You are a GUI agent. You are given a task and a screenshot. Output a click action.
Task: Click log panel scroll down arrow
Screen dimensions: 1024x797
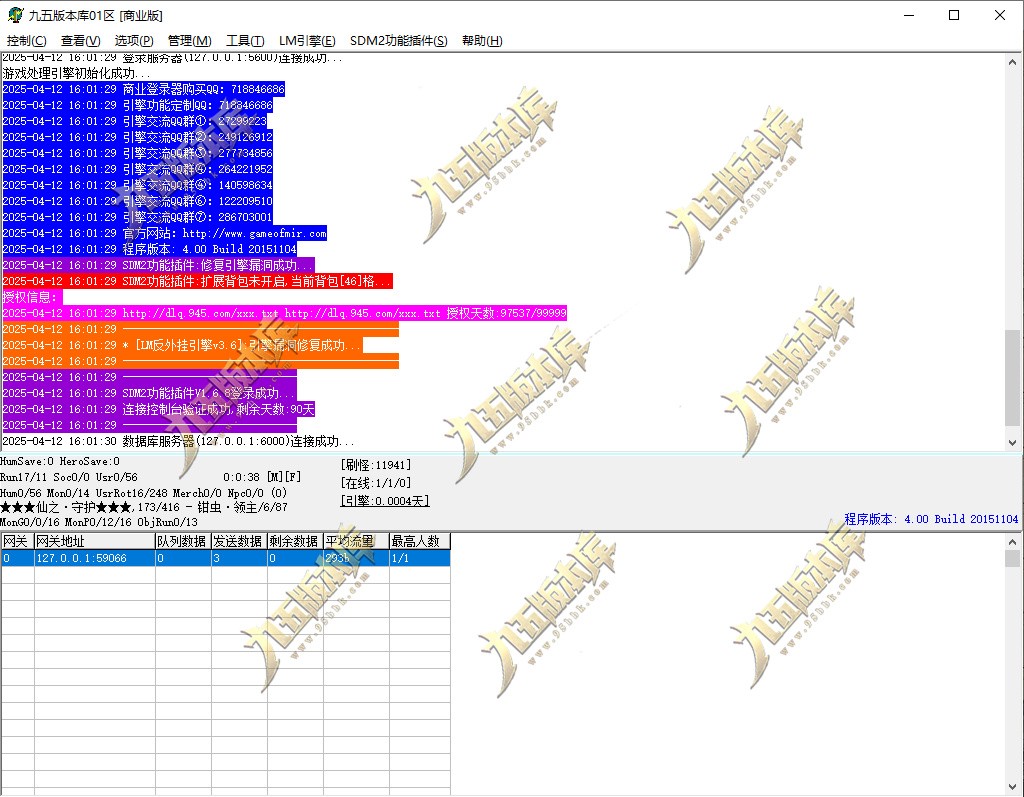pos(1012,442)
